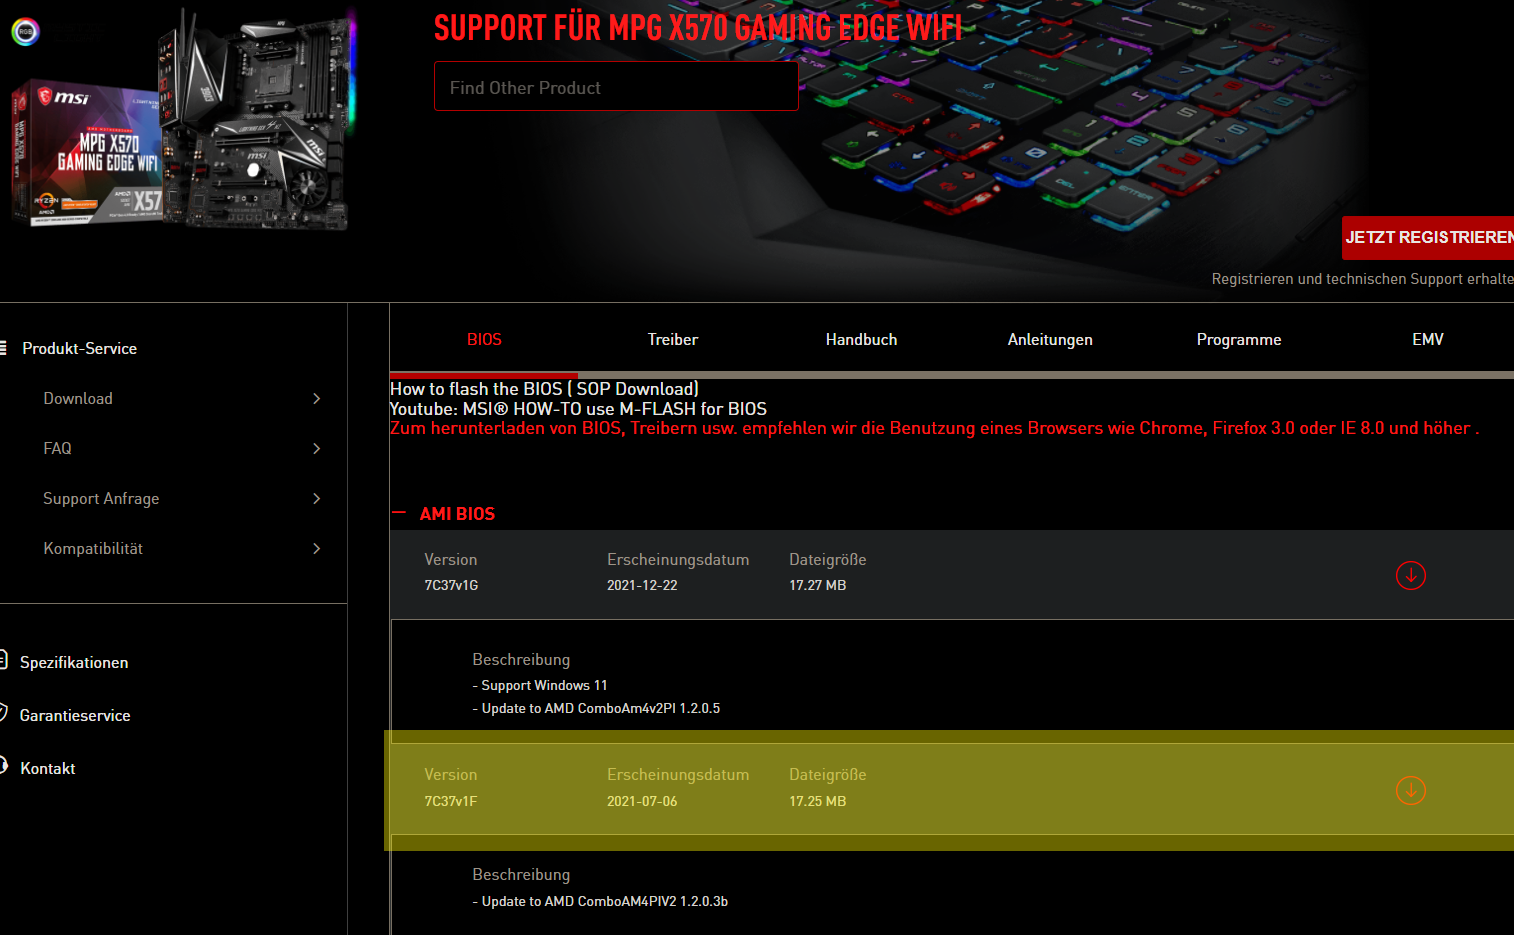Expand the Download submenu arrow

(x=316, y=398)
